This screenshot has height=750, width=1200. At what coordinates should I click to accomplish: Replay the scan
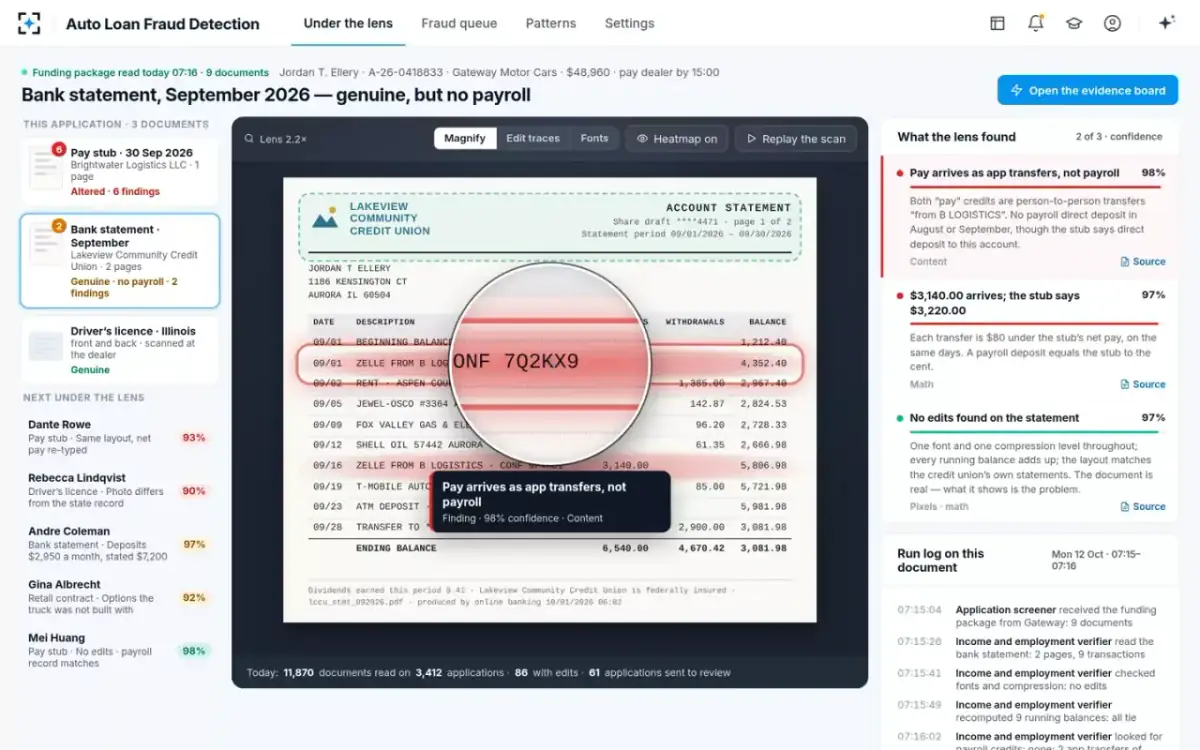(796, 139)
